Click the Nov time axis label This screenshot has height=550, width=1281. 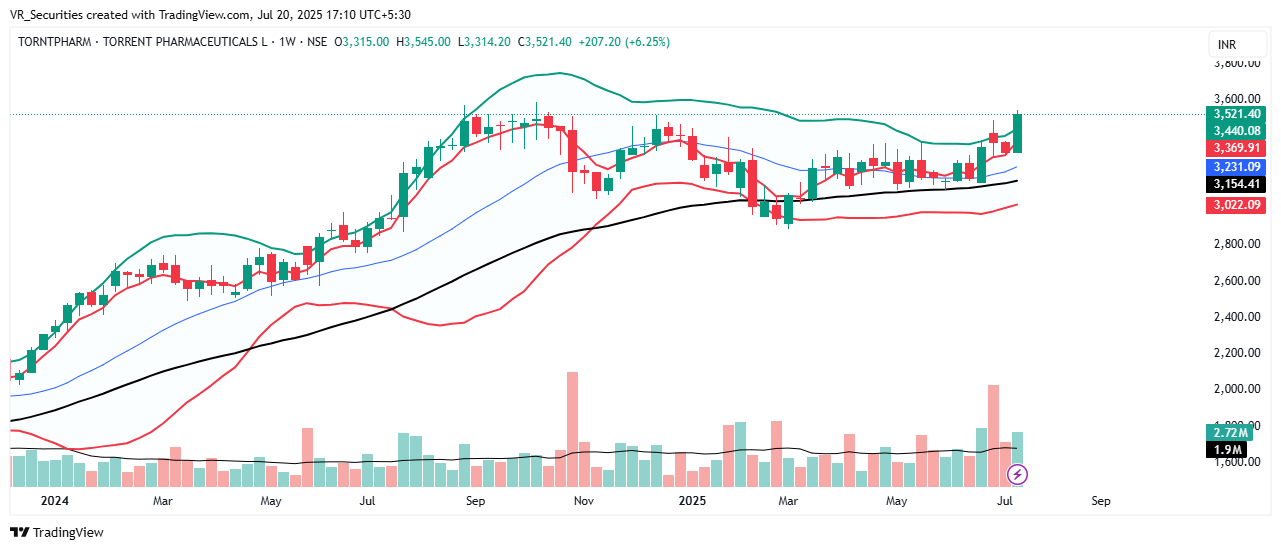tap(584, 500)
